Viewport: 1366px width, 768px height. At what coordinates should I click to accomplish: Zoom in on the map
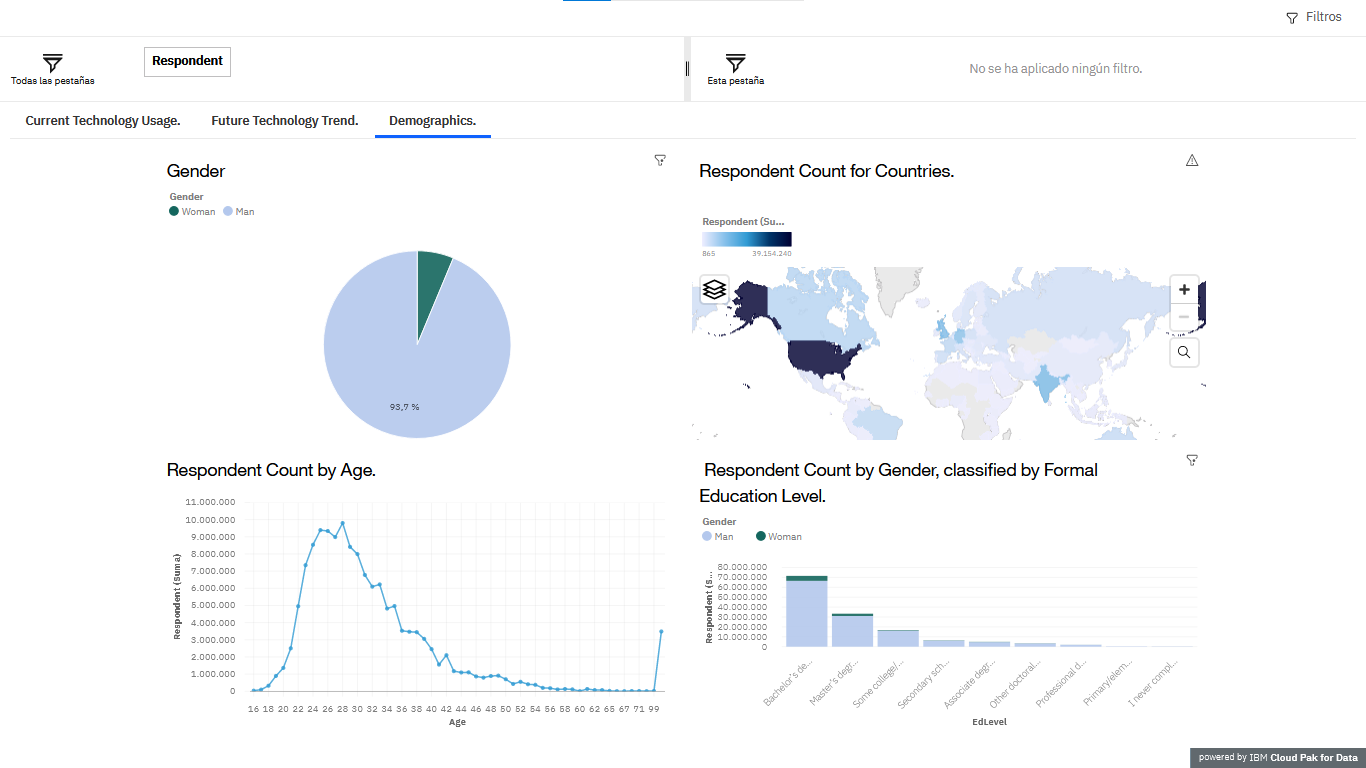tap(1184, 290)
